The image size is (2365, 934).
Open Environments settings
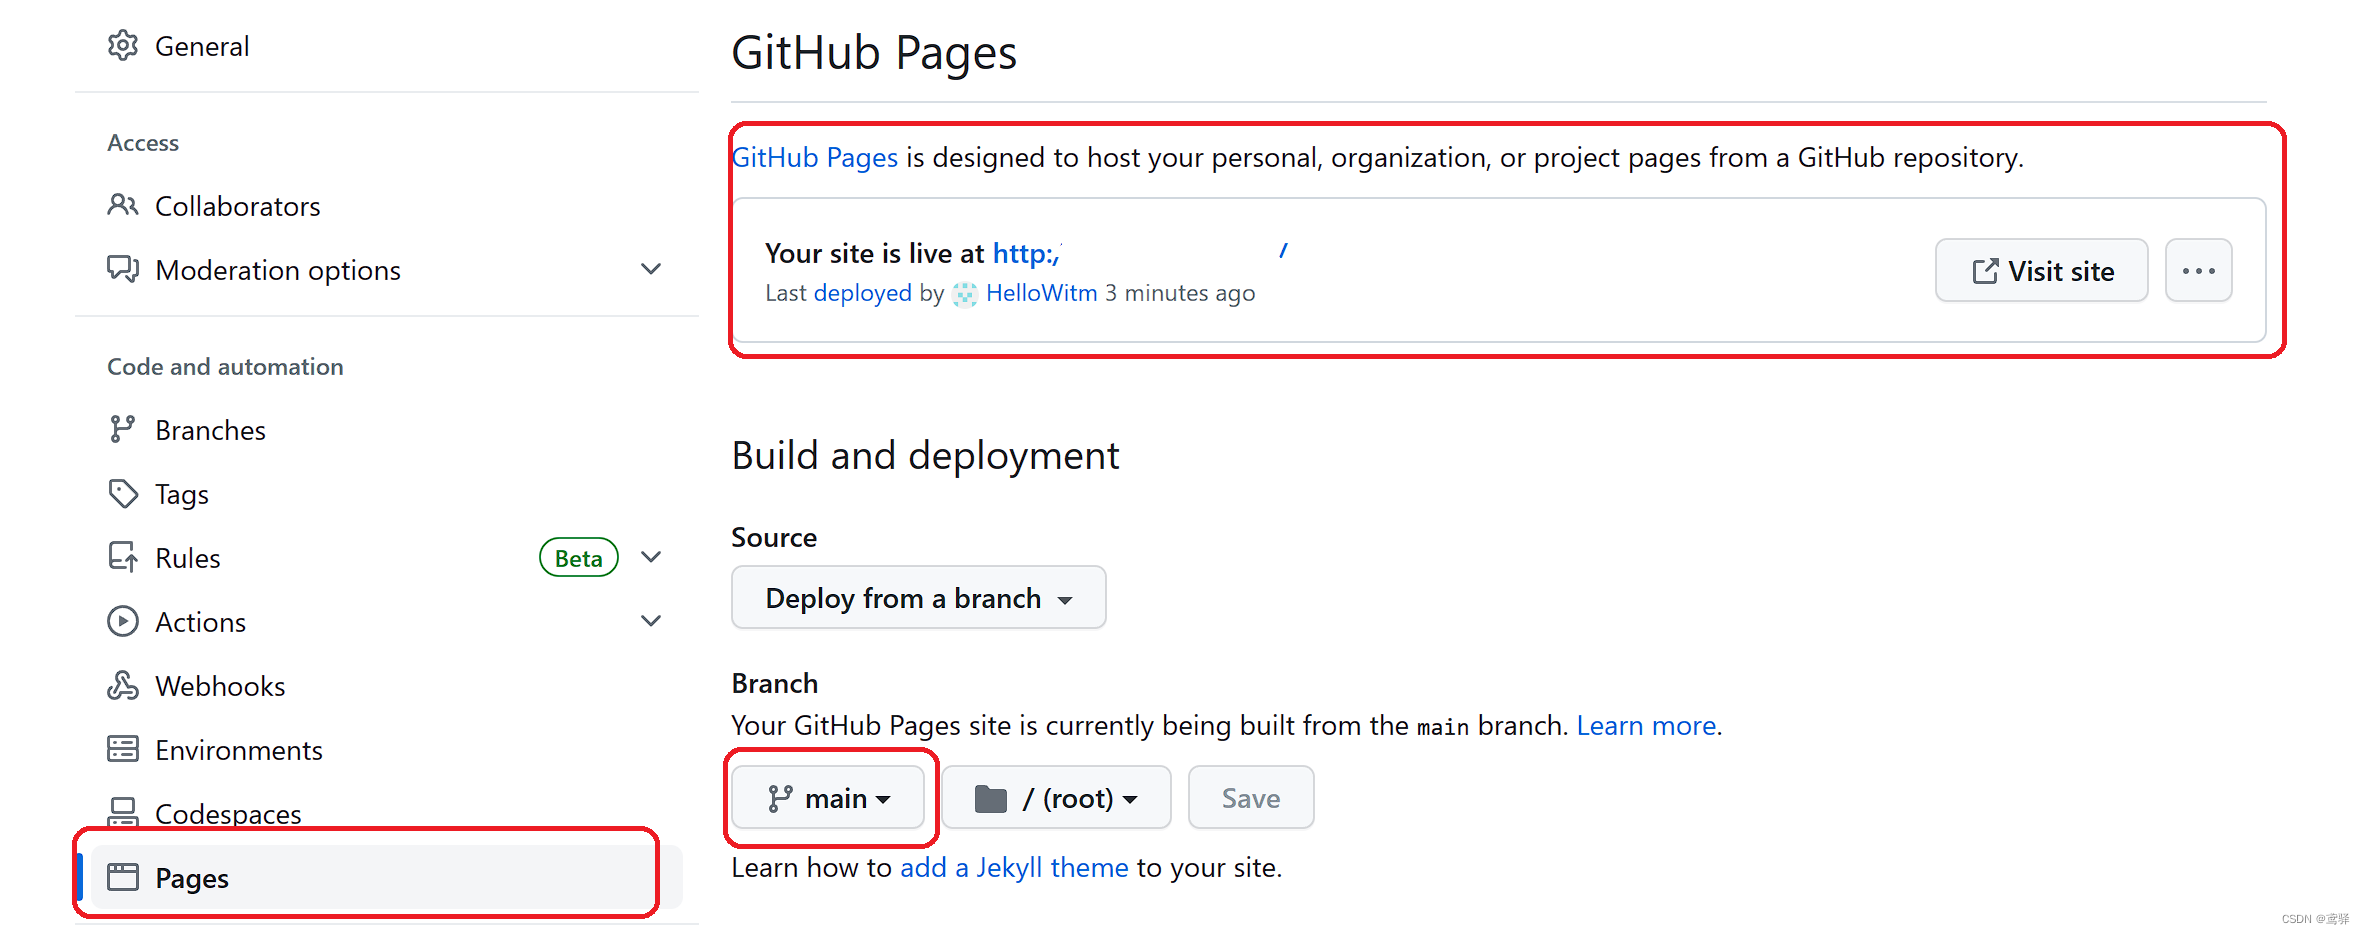pyautogui.click(x=239, y=750)
